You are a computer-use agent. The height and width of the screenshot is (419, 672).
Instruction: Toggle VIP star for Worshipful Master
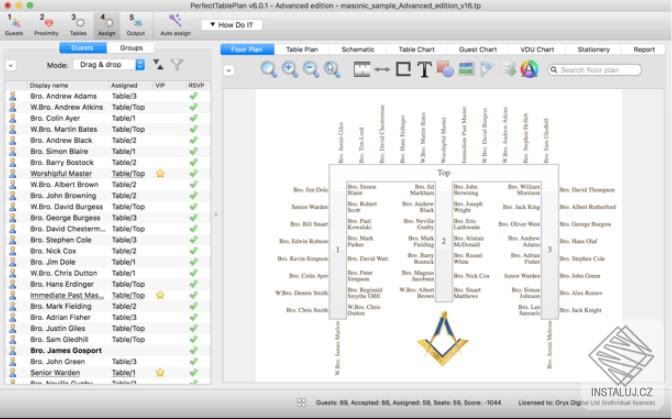160,174
